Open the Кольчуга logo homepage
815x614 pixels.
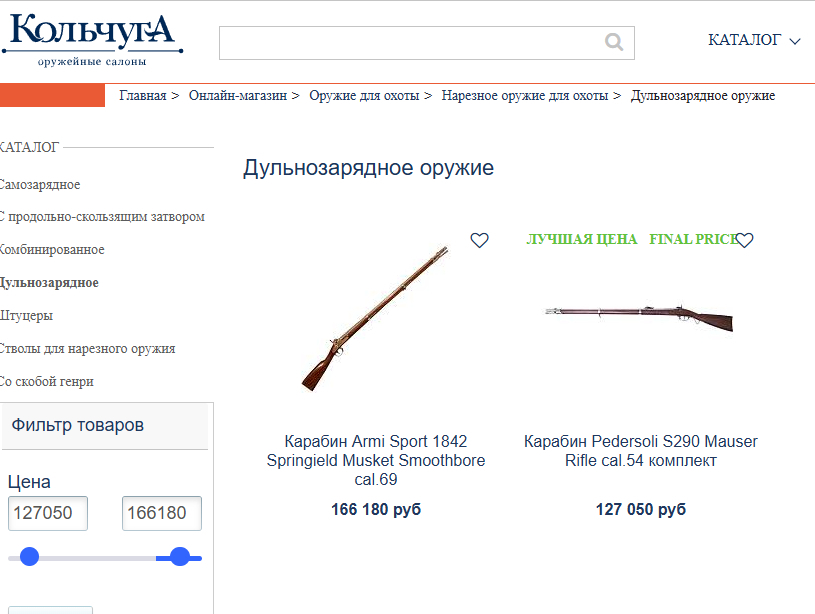coord(92,40)
